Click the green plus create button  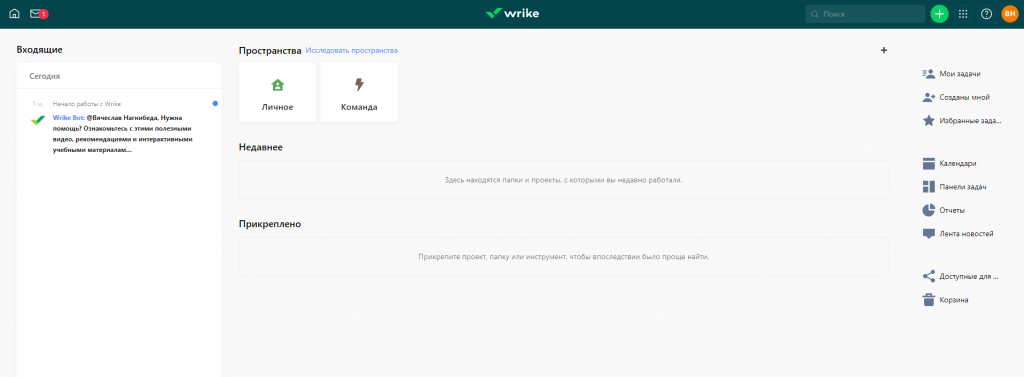[x=939, y=14]
